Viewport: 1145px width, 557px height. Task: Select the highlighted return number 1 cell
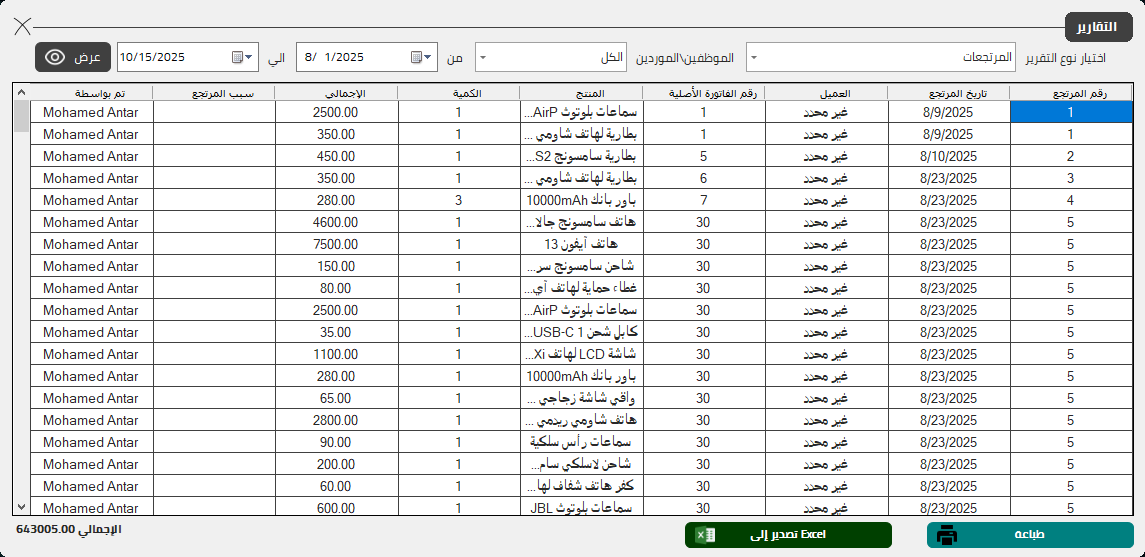click(1071, 112)
